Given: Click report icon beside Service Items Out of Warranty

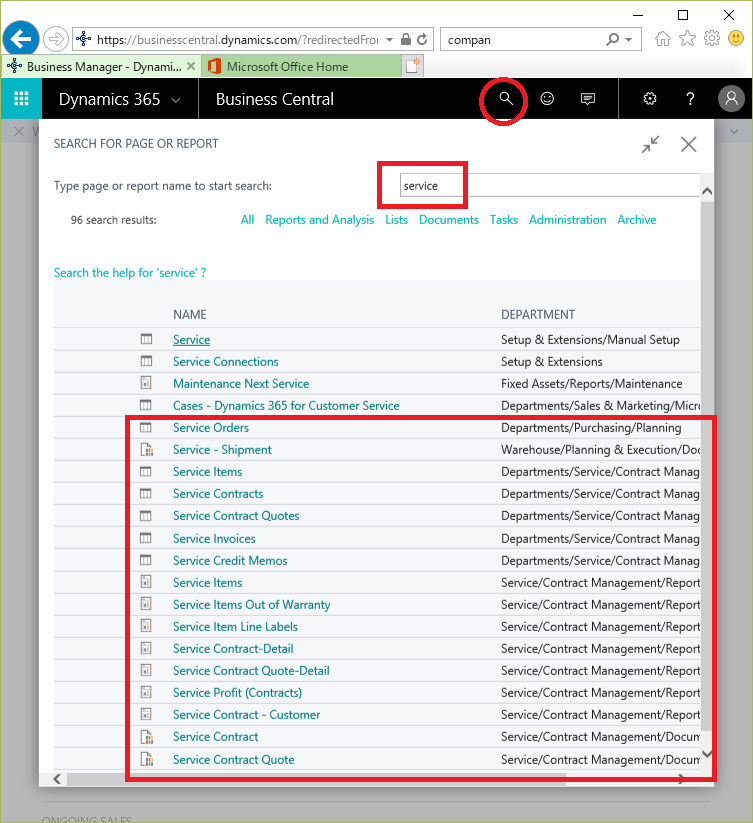Looking at the screenshot, I should tap(146, 604).
